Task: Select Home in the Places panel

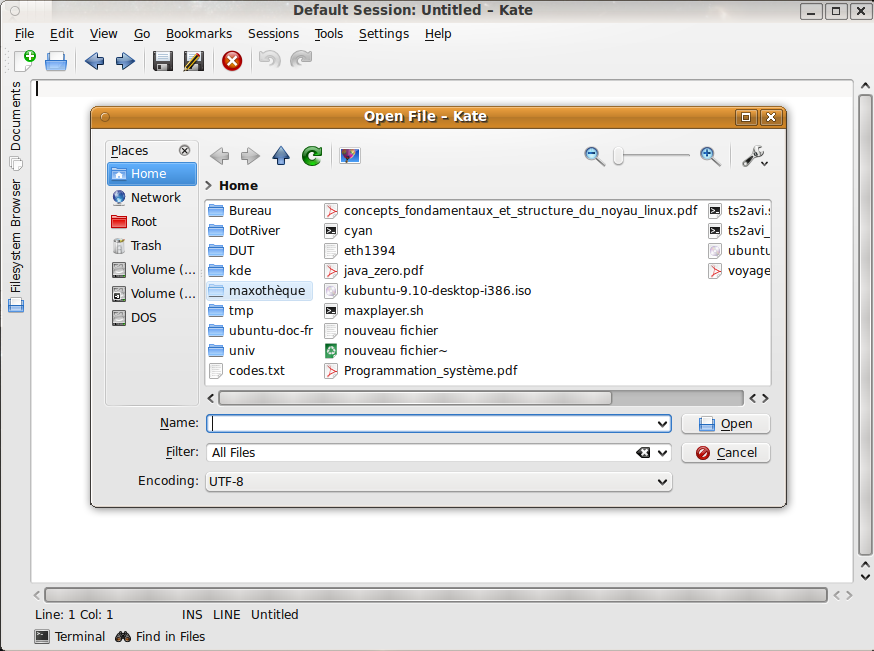Action: pyautogui.click(x=152, y=174)
